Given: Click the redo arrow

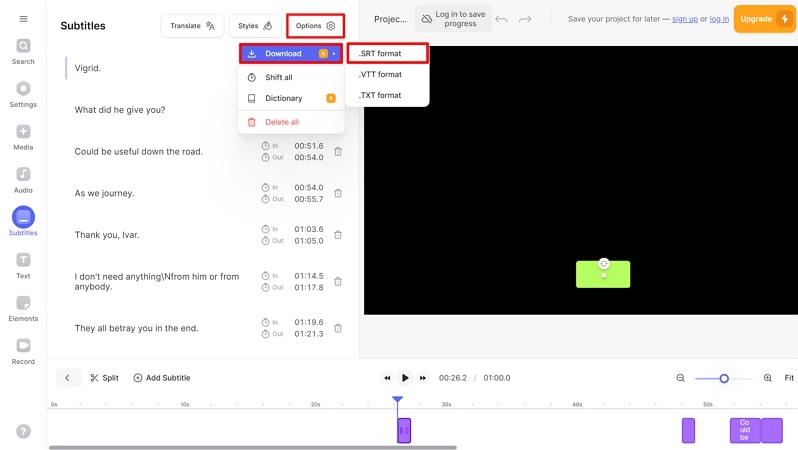Looking at the screenshot, I should point(525,19).
